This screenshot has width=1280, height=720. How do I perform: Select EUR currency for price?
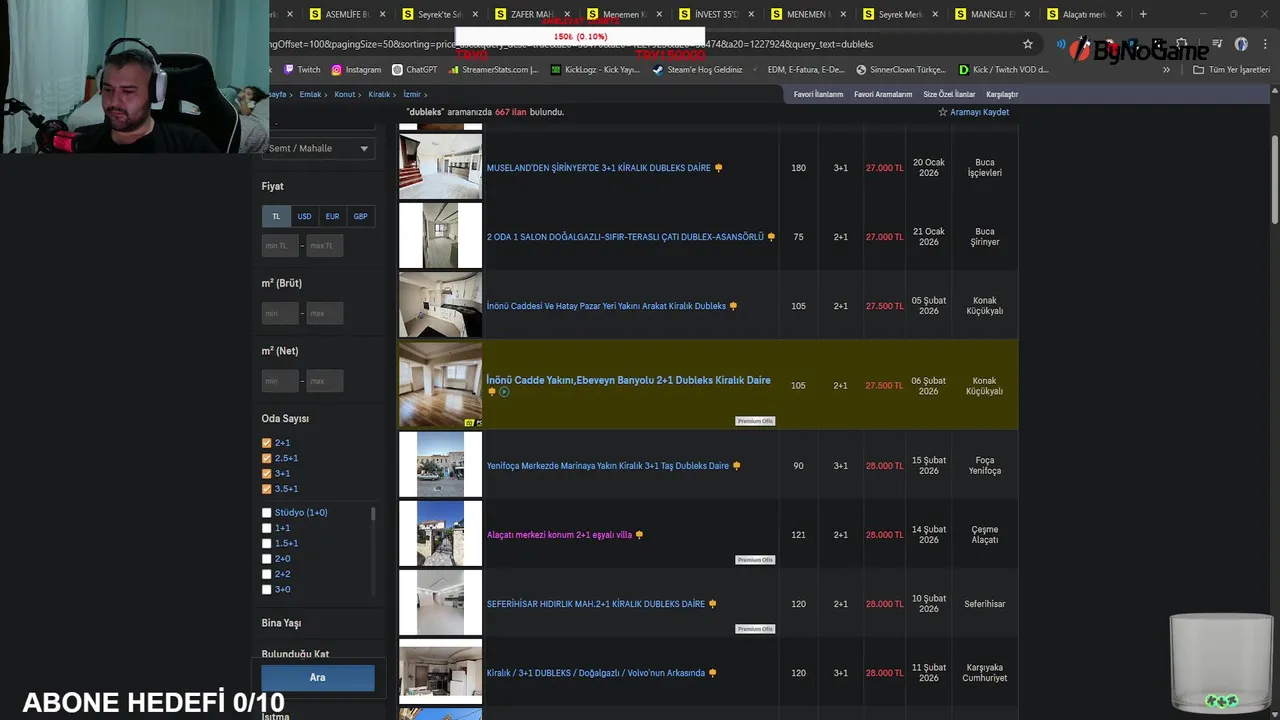[x=332, y=216]
